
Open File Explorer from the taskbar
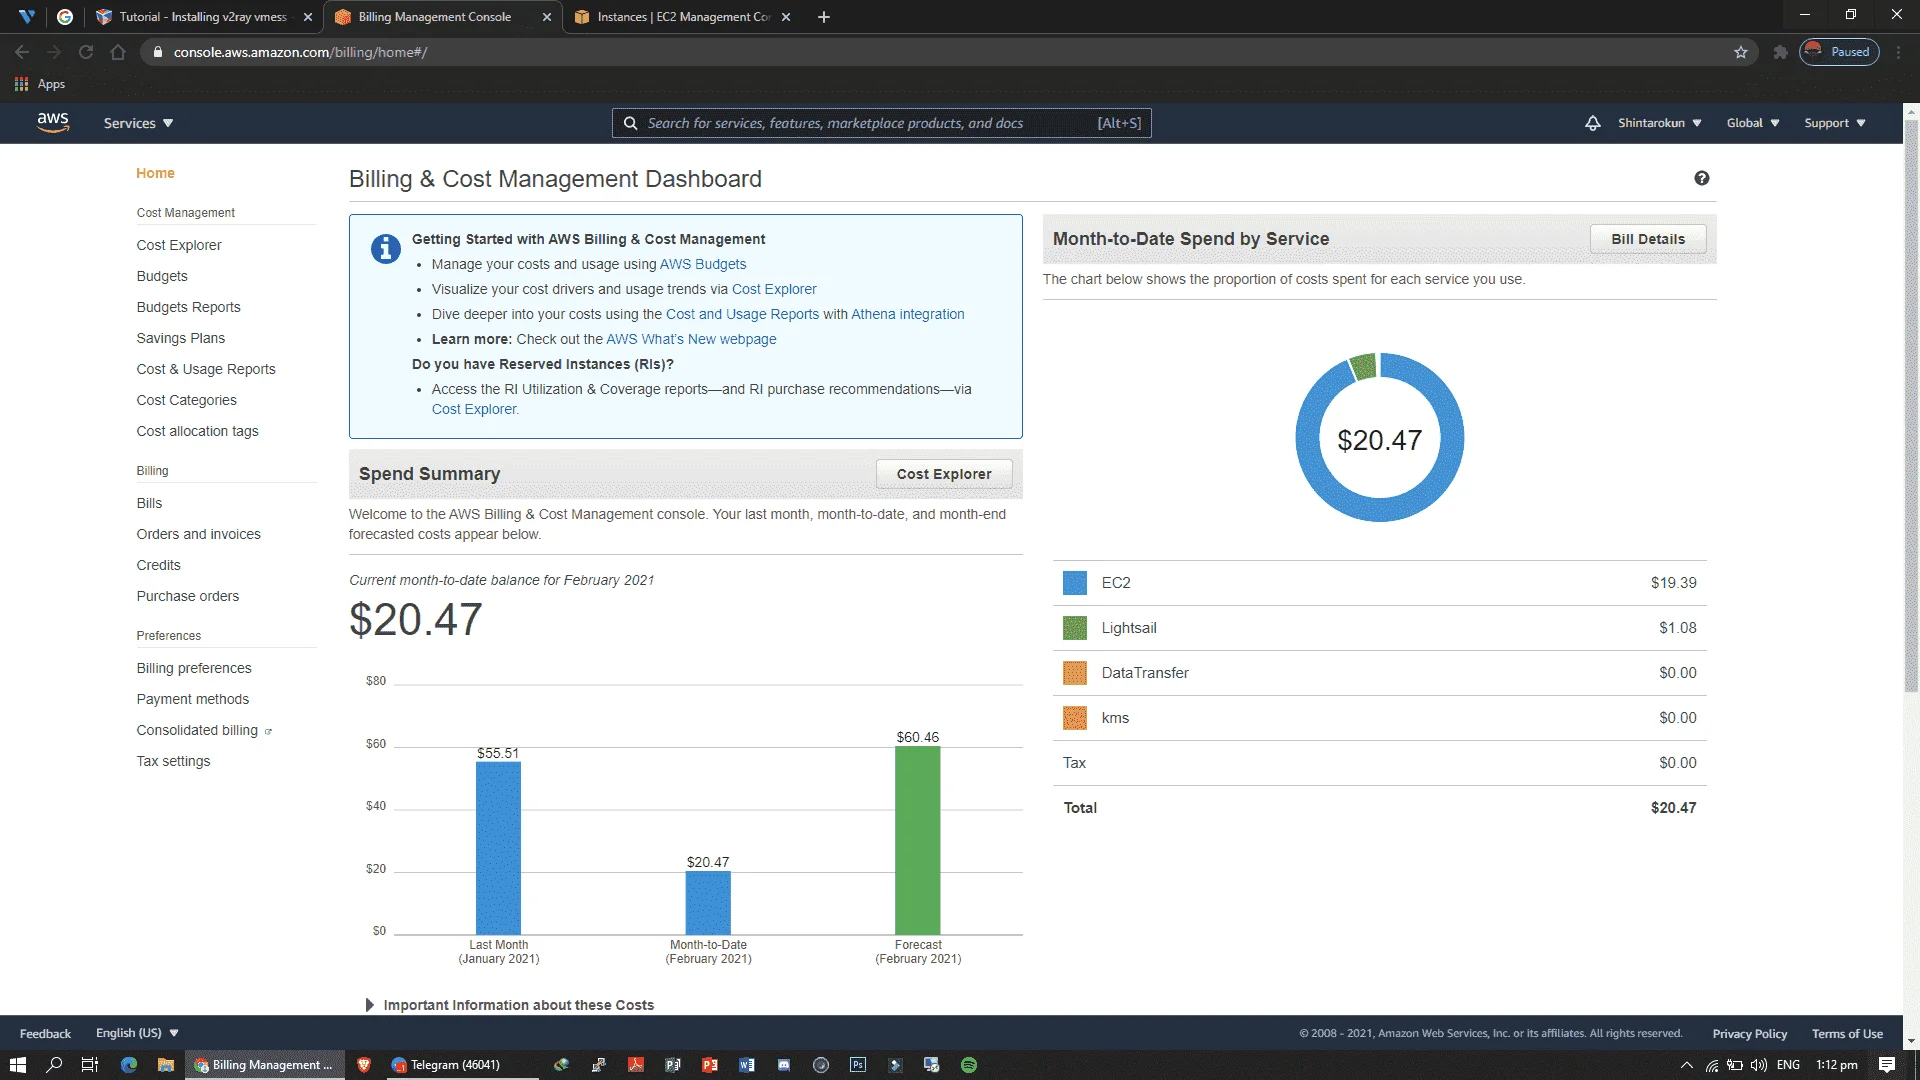166,1065
